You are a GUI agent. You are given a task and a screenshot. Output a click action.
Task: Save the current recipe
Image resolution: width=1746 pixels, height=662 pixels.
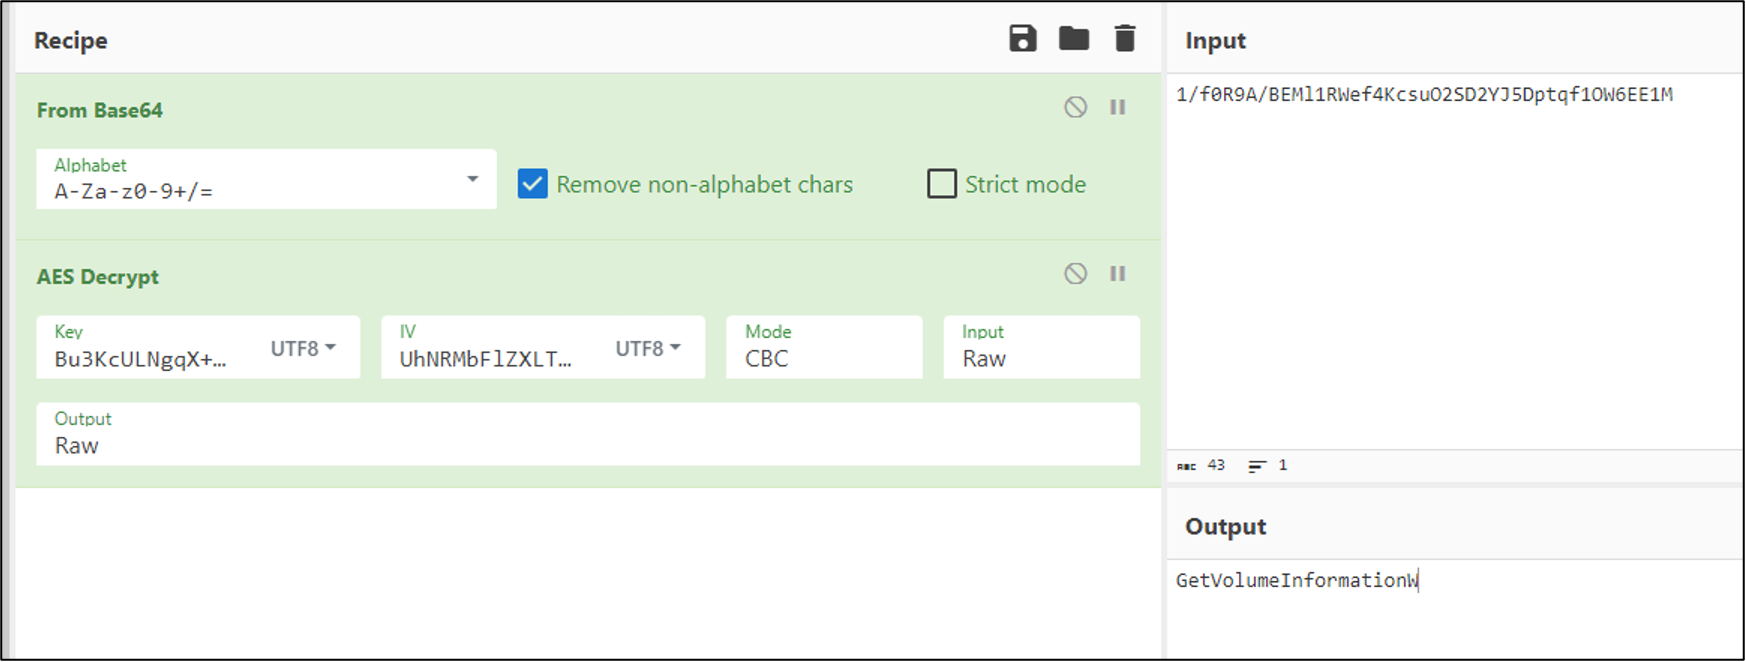click(x=1022, y=39)
